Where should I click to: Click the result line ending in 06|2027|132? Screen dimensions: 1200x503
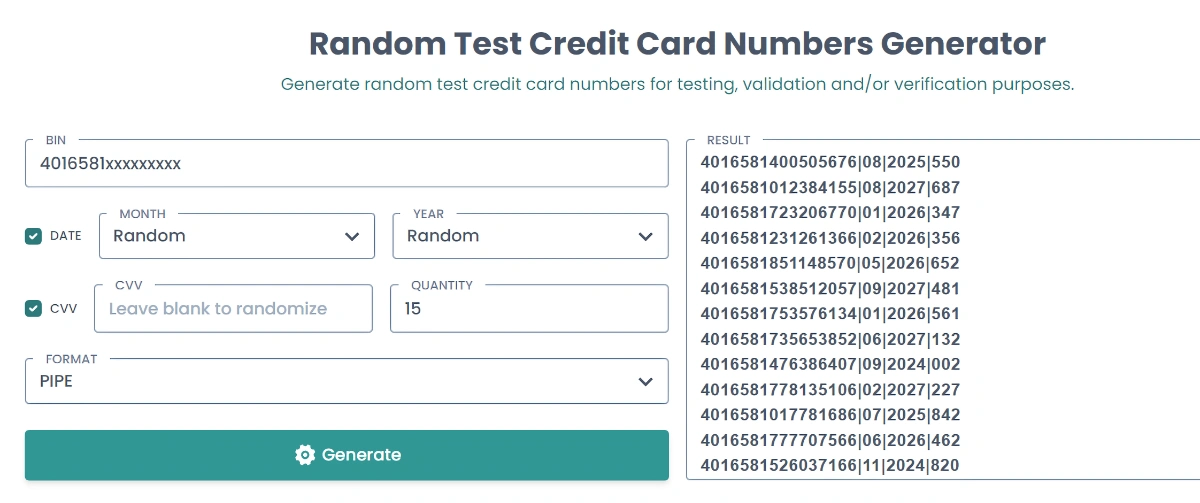830,339
